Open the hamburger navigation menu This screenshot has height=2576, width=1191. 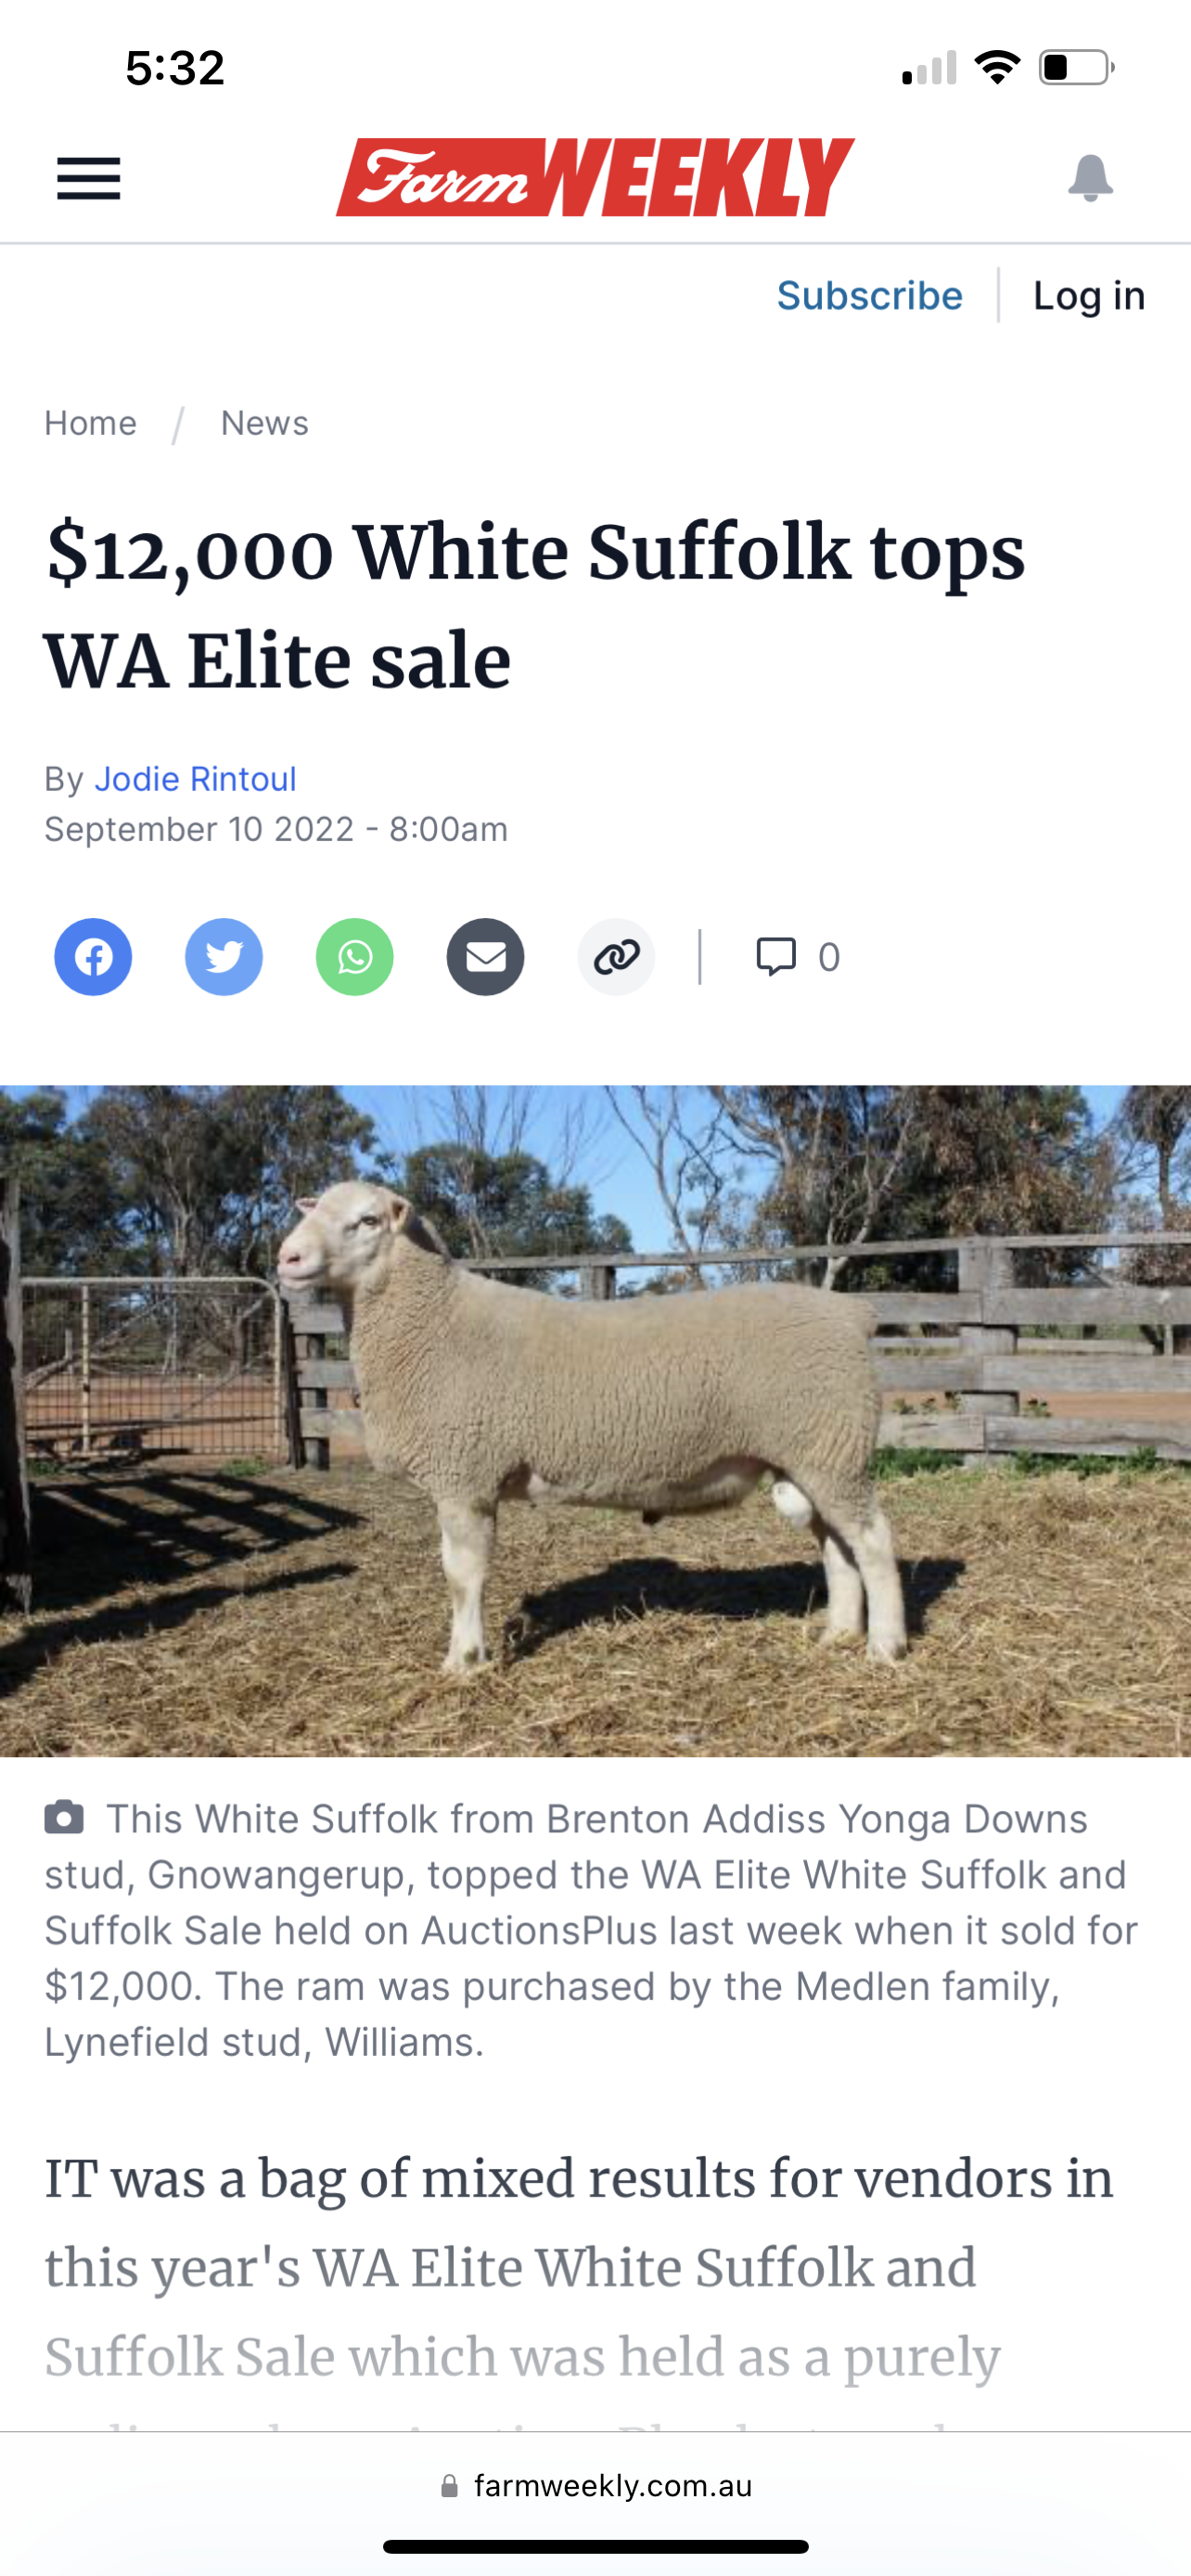pos(88,179)
